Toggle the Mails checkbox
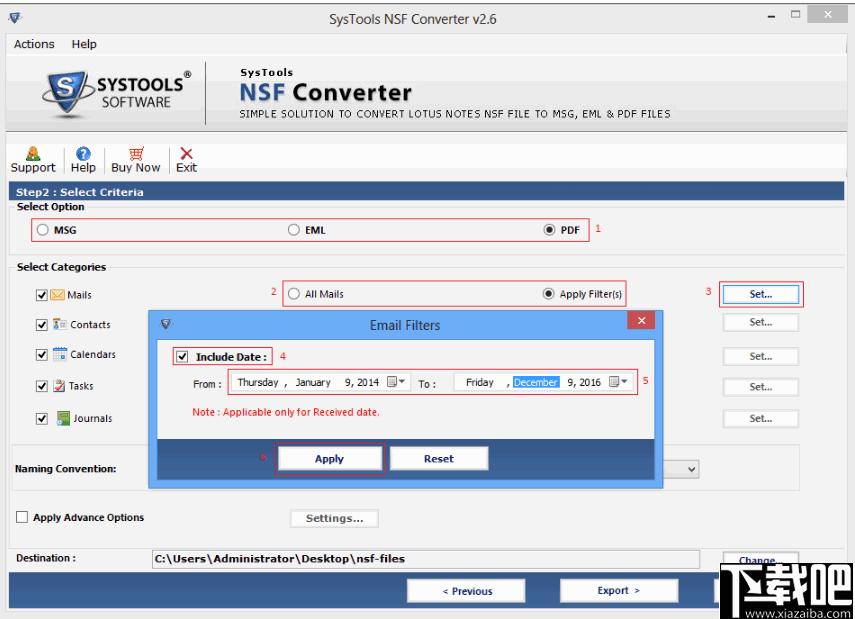855x619 pixels. pyautogui.click(x=41, y=295)
